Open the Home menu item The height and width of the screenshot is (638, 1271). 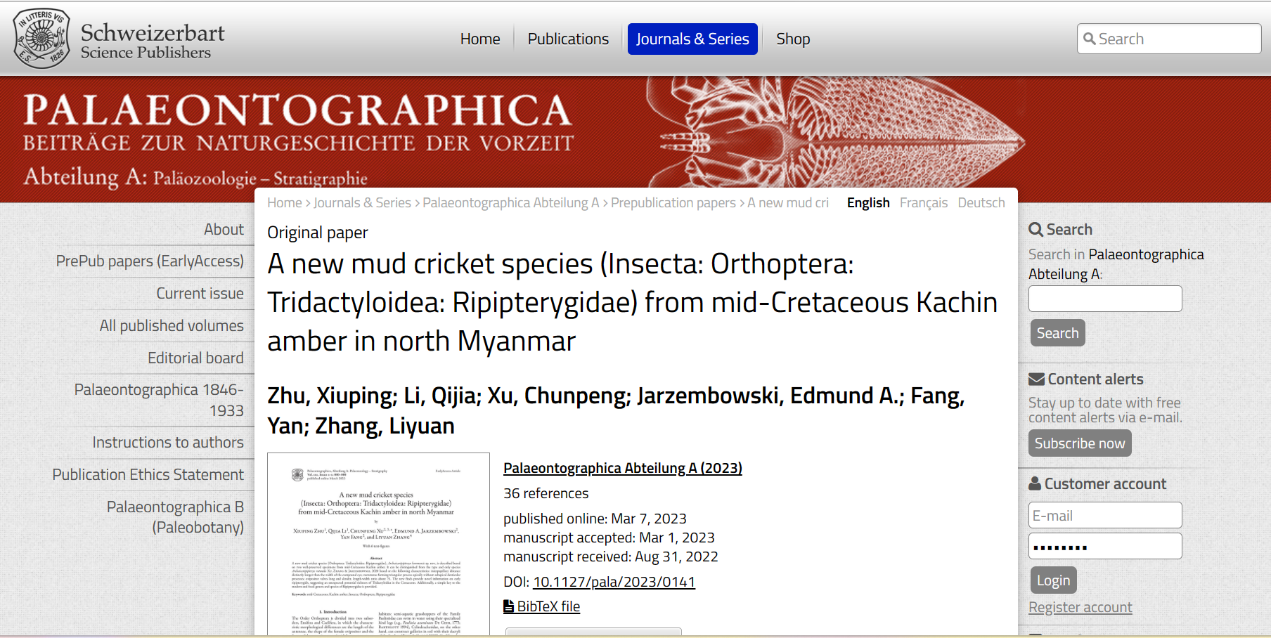click(480, 39)
